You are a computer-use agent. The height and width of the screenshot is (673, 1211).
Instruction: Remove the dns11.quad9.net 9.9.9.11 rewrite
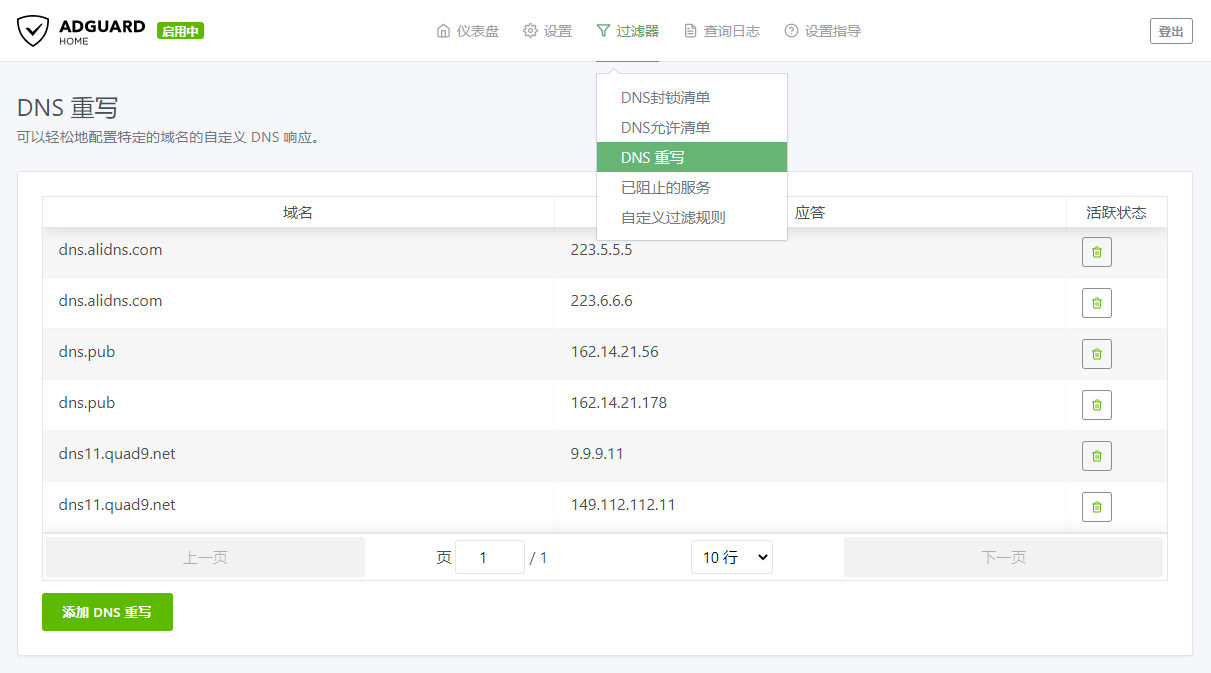[1096, 456]
